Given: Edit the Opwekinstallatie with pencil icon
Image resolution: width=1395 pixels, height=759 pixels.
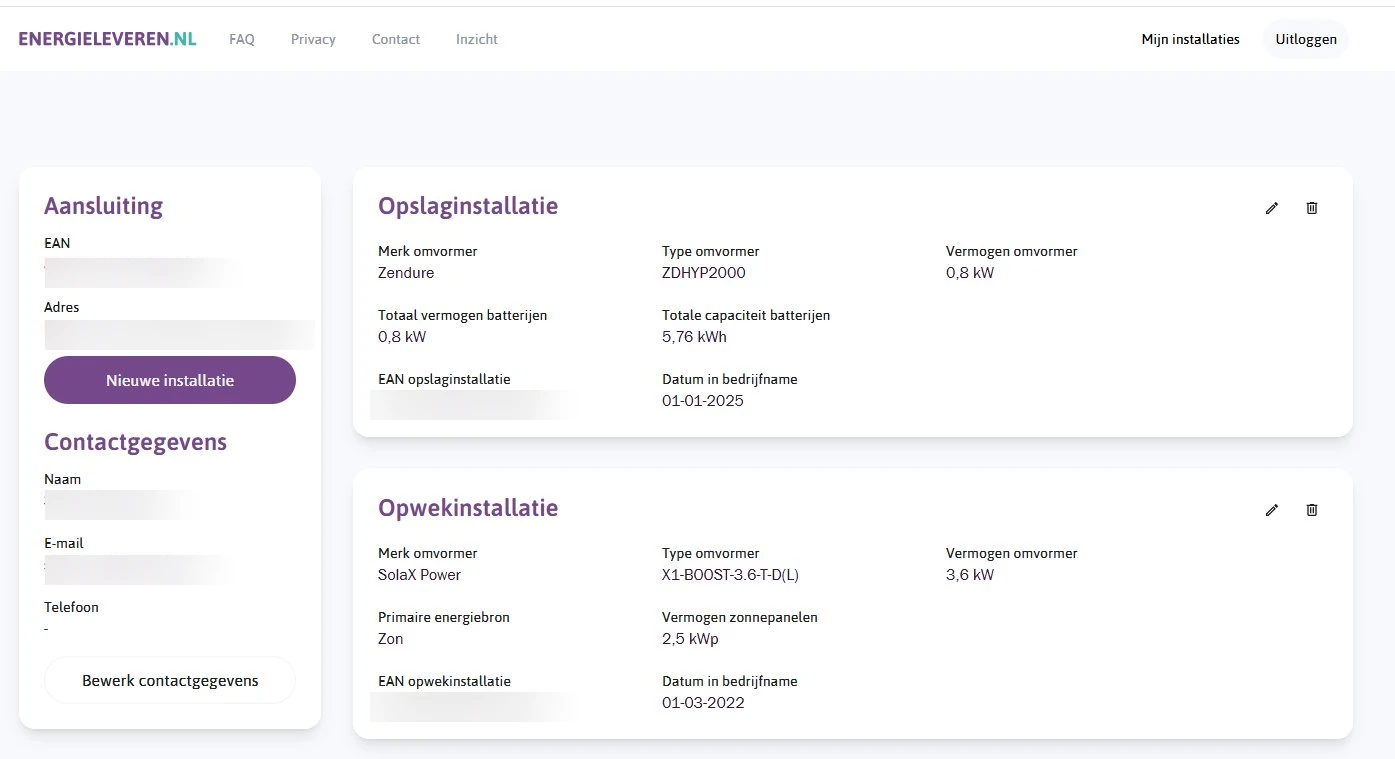Looking at the screenshot, I should coord(1271,510).
